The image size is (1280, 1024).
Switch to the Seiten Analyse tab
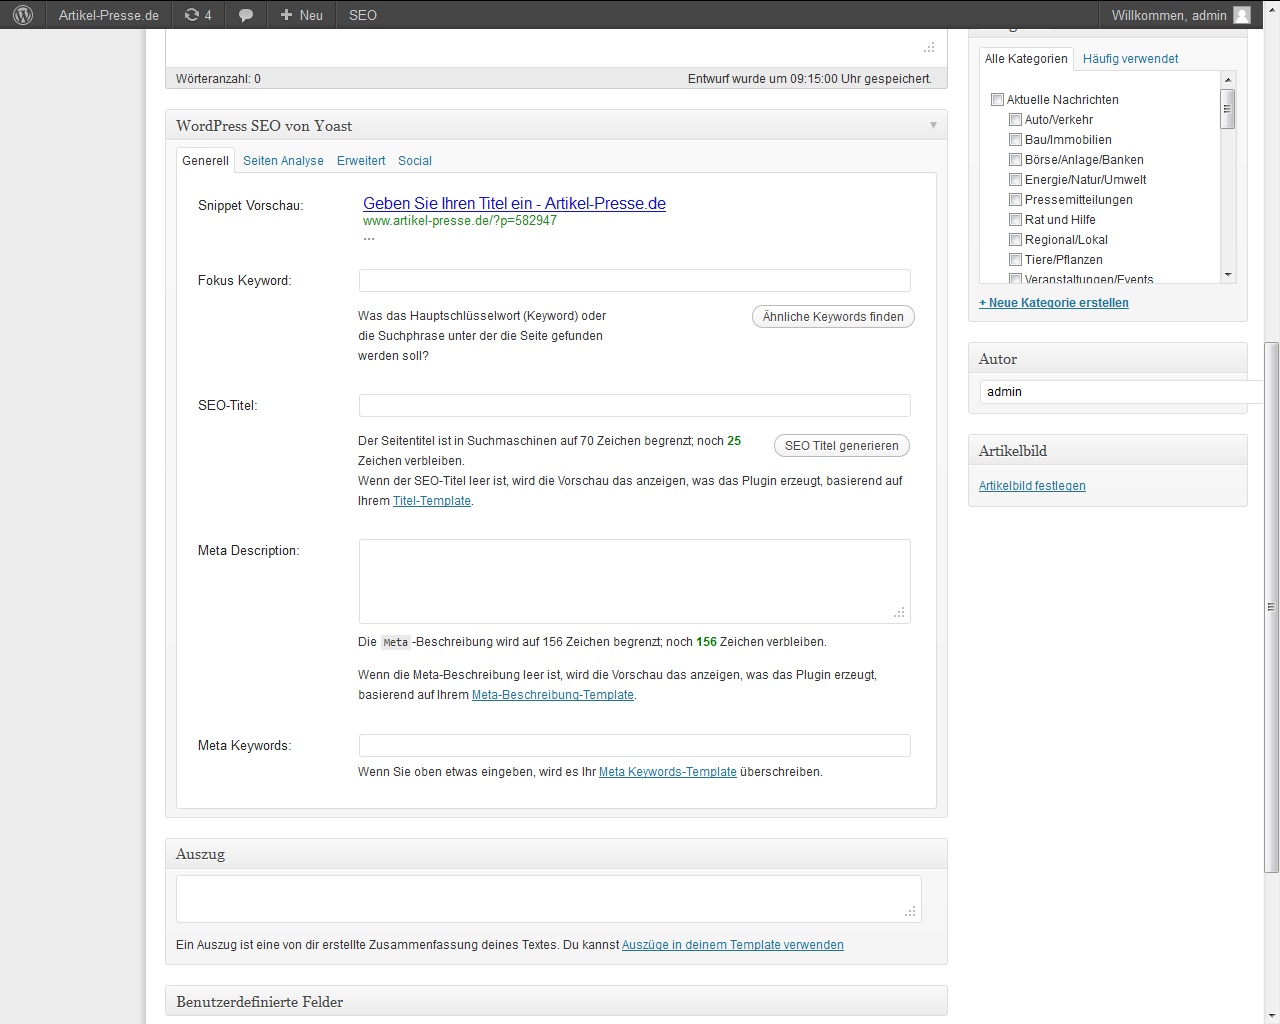[283, 160]
